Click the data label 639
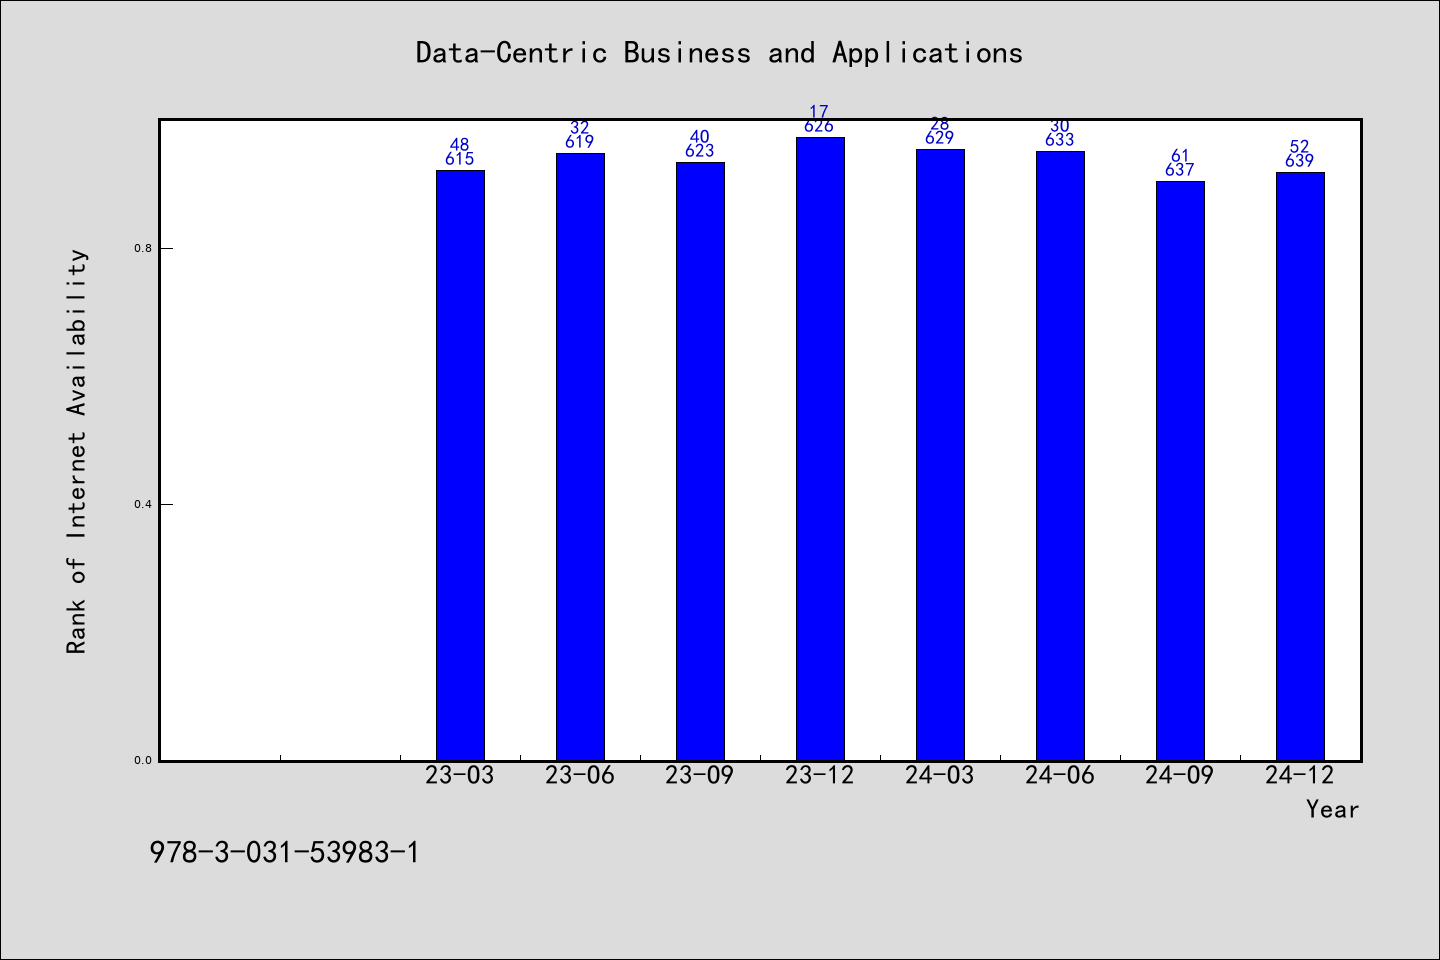1440x960 pixels. (x=1300, y=161)
